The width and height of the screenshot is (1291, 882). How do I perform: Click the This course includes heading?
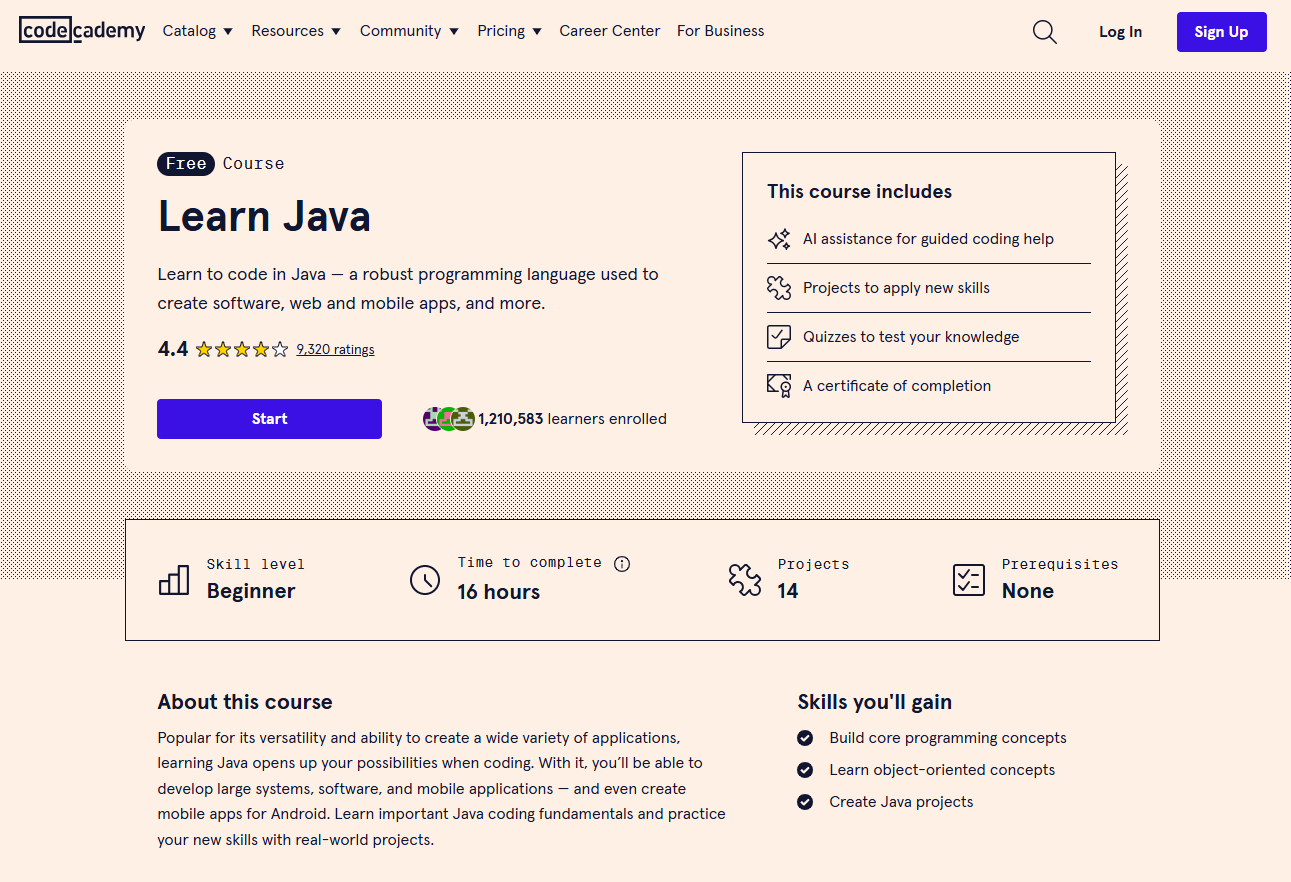point(860,191)
